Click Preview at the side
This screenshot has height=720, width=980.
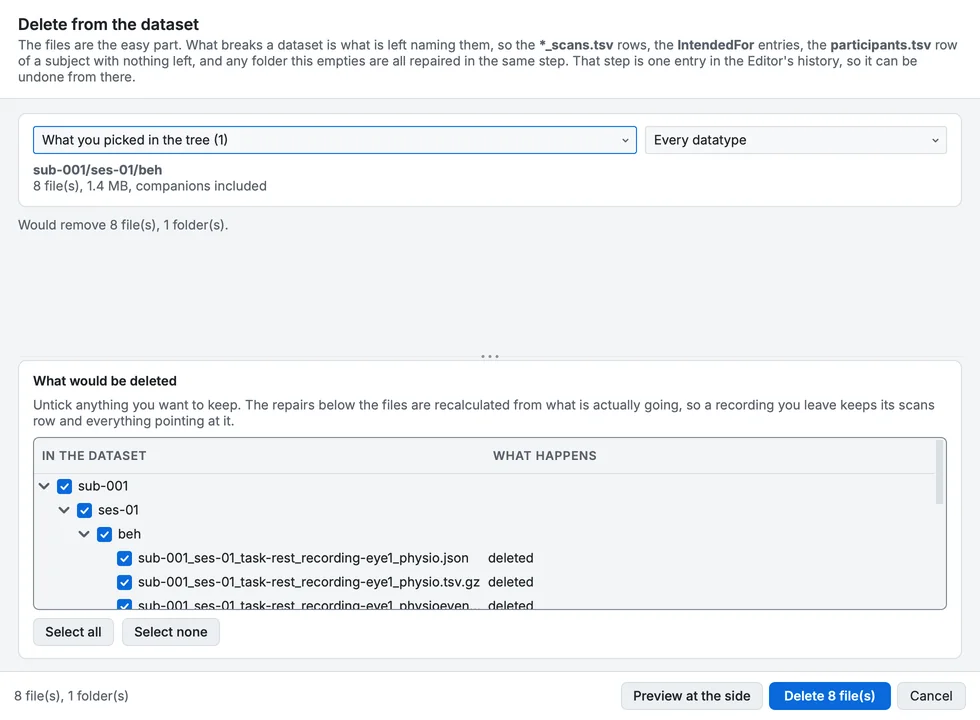691,696
